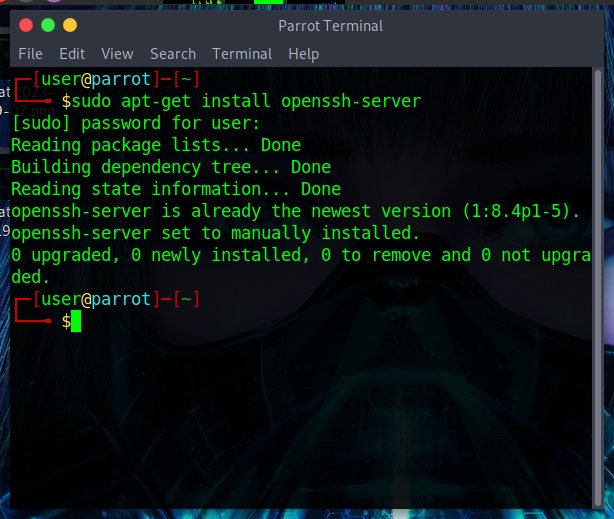This screenshot has width=614, height=519.
Task: Open the Help menu
Action: click(303, 54)
